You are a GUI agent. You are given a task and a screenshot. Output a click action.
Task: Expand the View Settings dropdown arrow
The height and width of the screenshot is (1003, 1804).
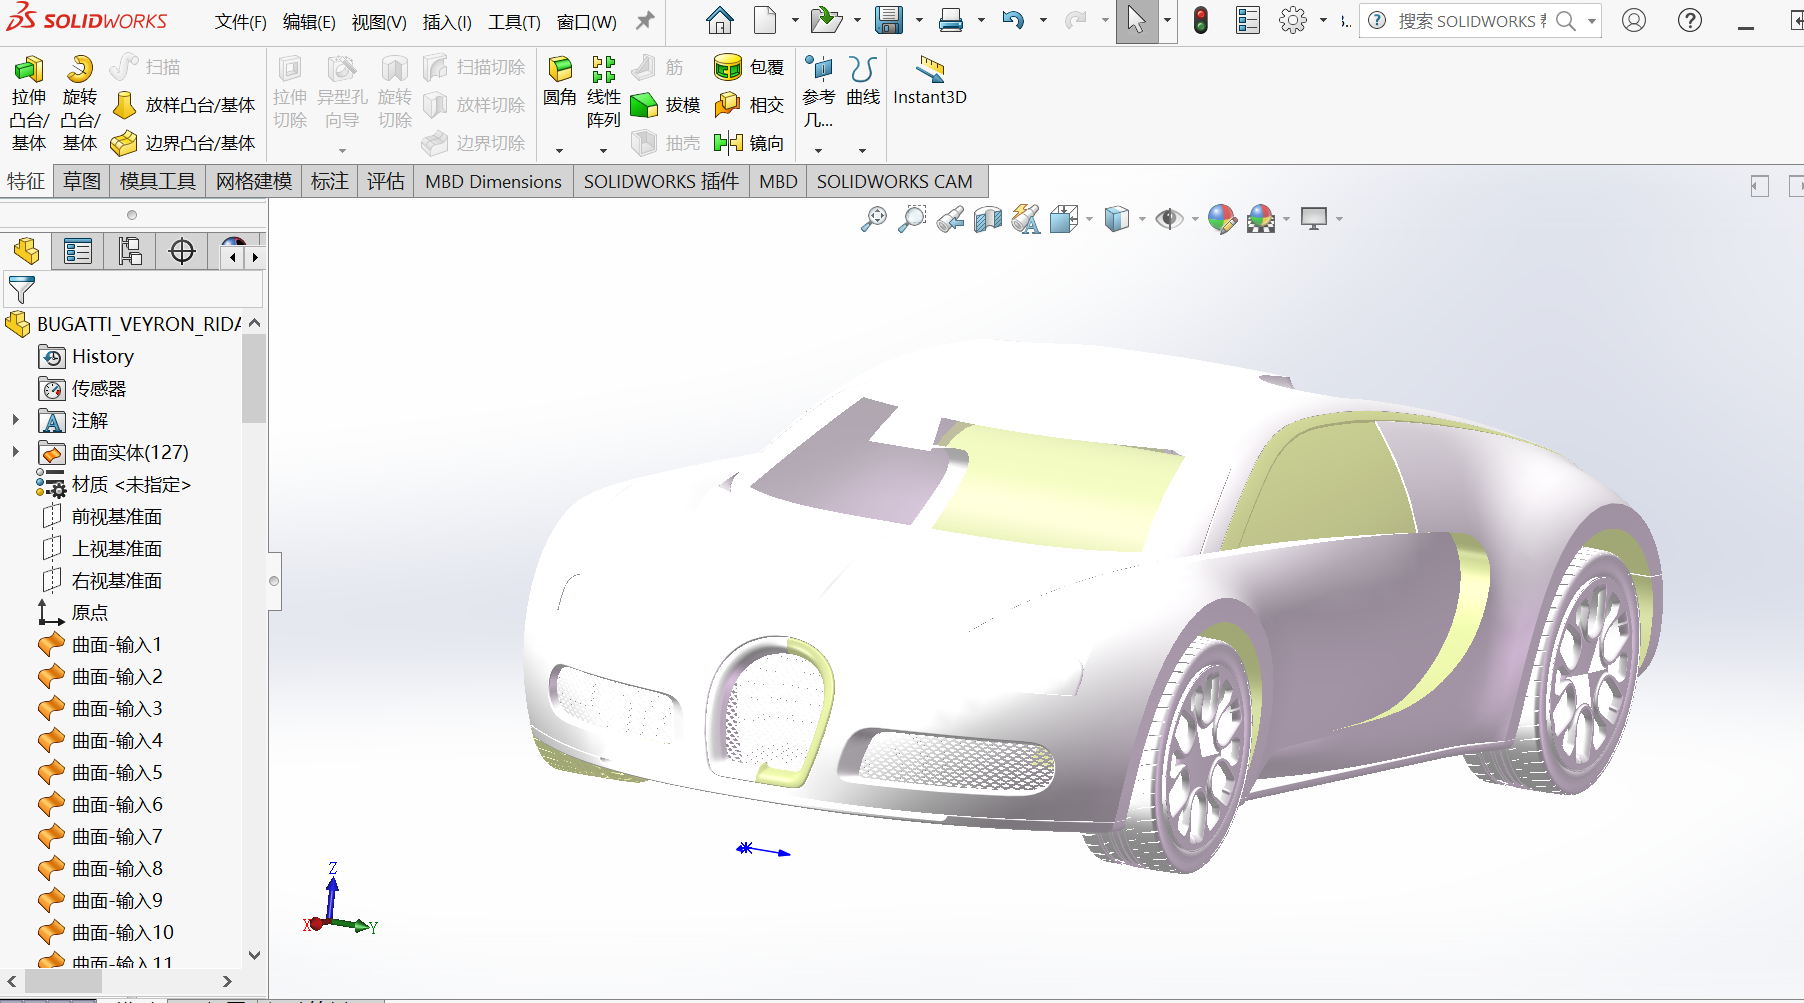pos(1339,219)
